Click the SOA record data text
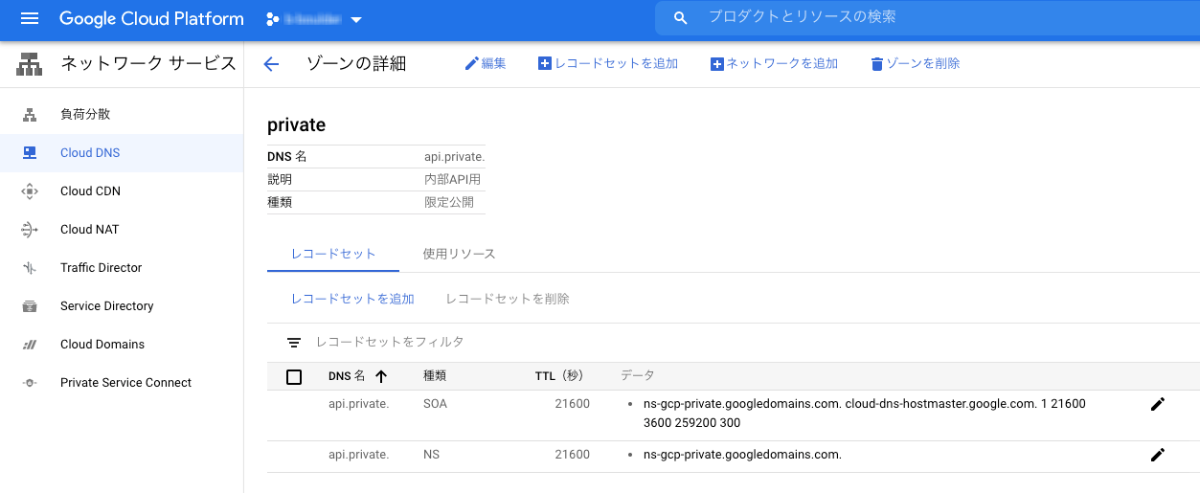Image resolution: width=1200 pixels, height=493 pixels. coord(865,413)
